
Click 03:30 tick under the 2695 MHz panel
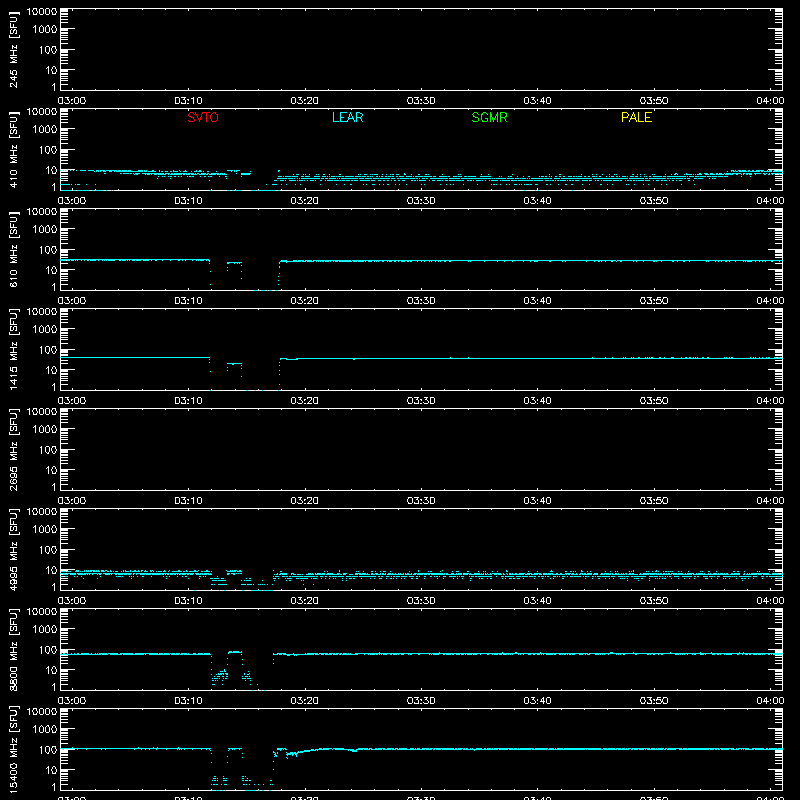(x=421, y=501)
